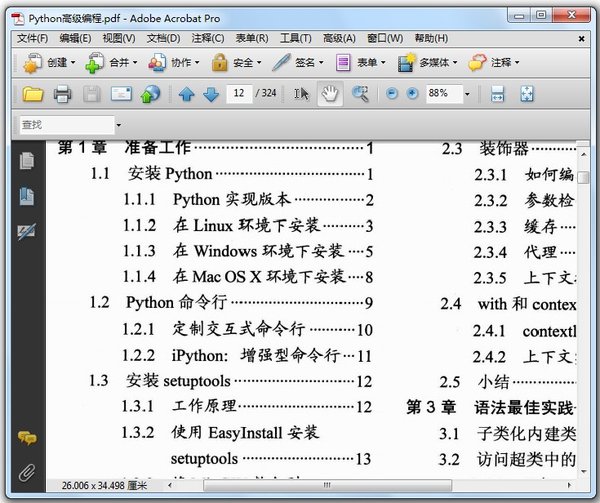600x503 pixels.
Task: Click the fit one full page icon
Action: point(527,94)
